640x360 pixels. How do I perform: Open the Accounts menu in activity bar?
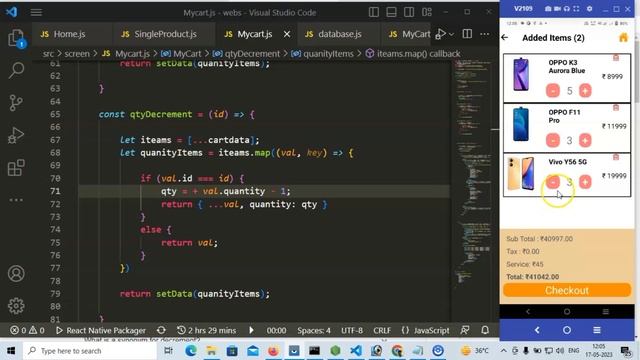[16, 273]
